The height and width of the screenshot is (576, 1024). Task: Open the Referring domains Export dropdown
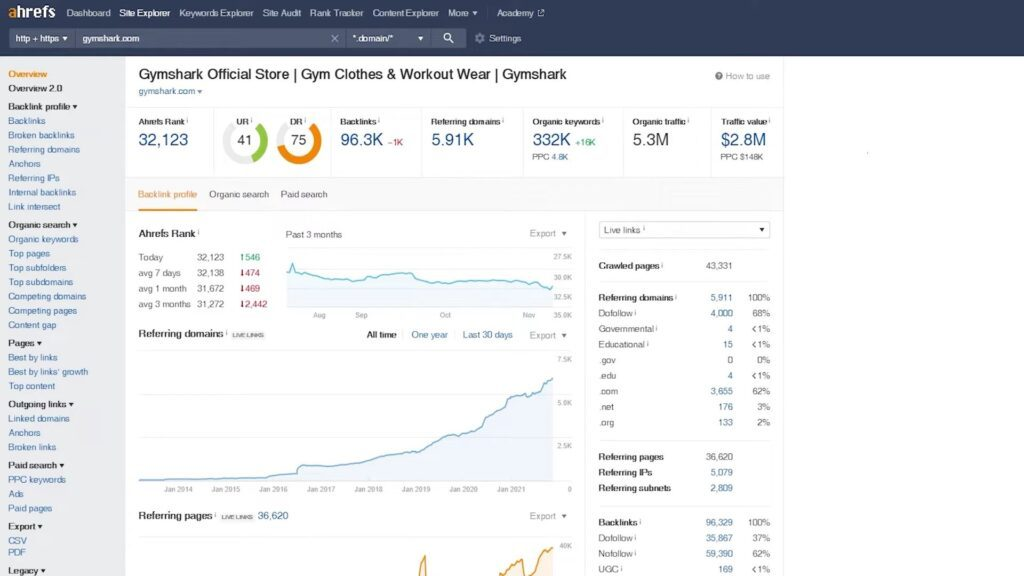pyautogui.click(x=548, y=335)
